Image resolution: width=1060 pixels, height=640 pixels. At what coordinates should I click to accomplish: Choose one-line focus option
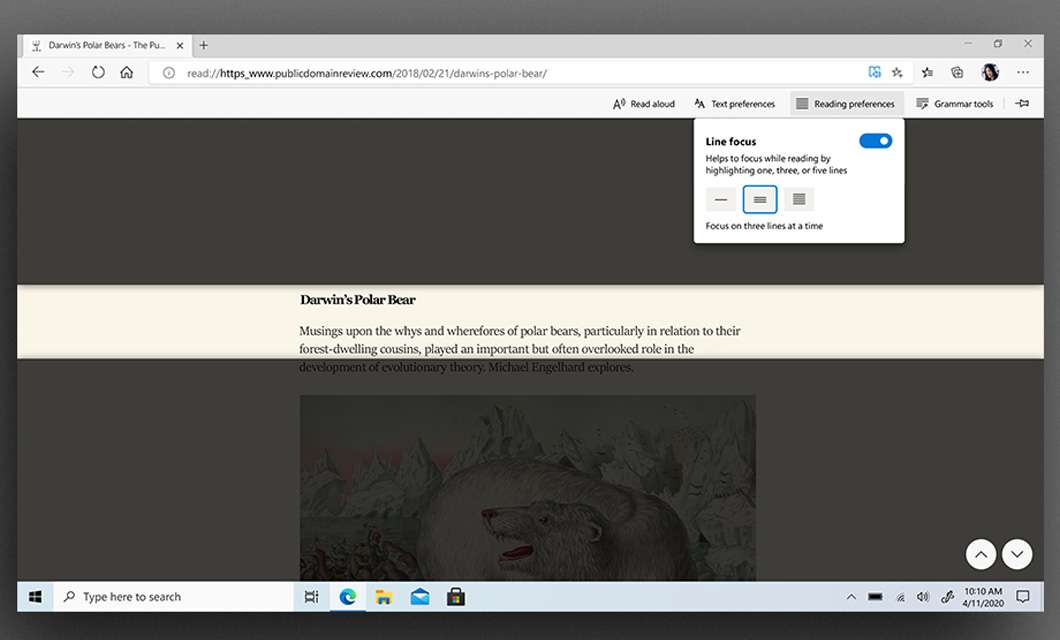(x=721, y=199)
